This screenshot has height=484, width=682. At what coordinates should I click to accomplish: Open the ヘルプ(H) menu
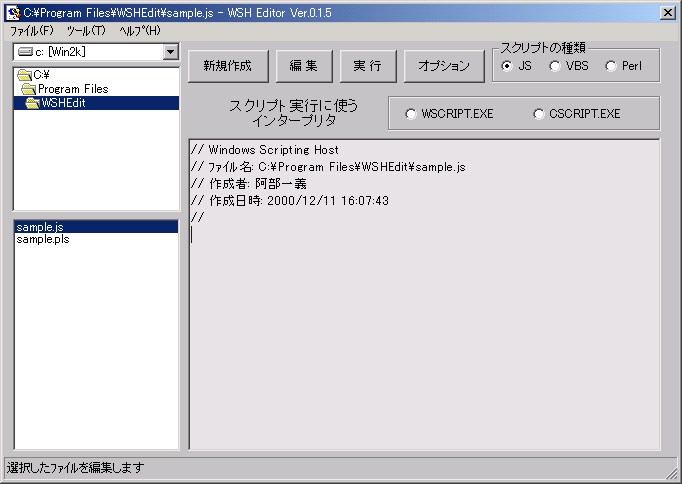click(140, 31)
